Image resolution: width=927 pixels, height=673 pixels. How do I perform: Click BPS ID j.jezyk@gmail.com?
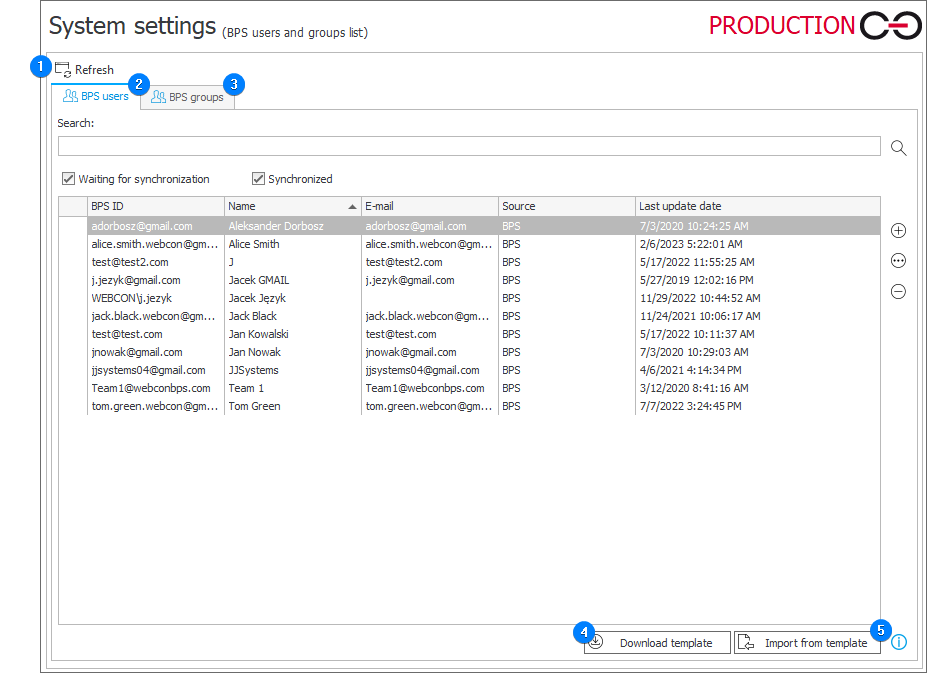(135, 280)
